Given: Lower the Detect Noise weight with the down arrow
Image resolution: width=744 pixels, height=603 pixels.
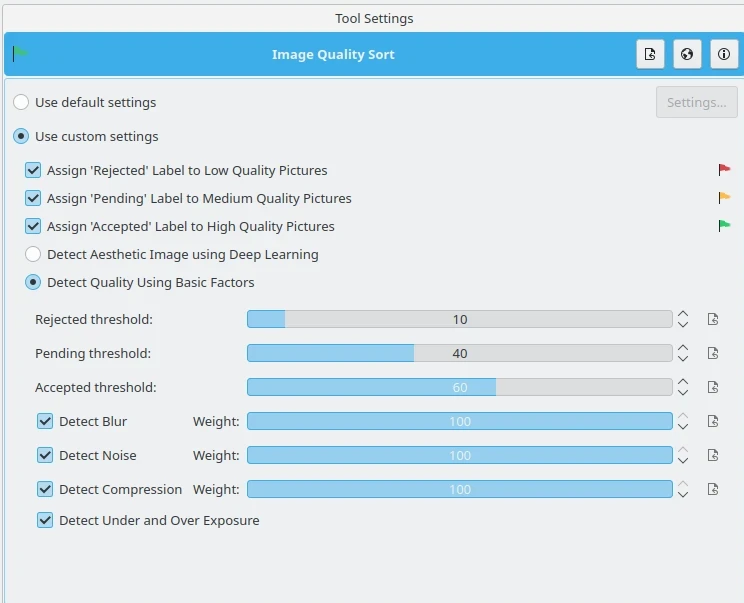Looking at the screenshot, I should (x=683, y=462).
